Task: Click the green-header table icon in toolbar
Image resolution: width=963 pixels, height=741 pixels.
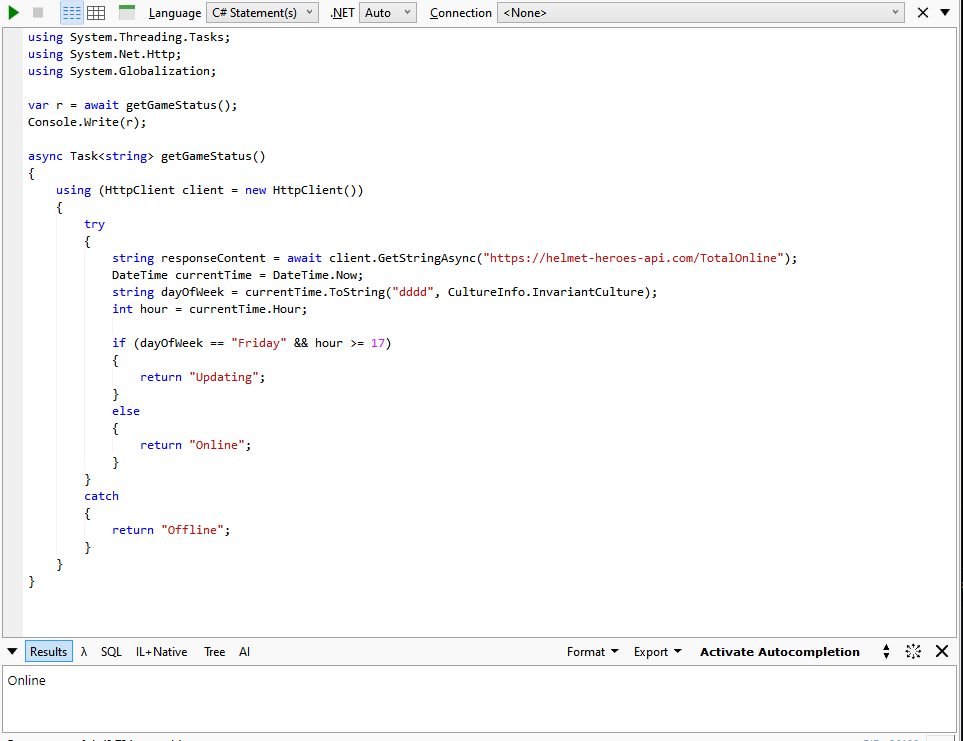Action: [x=127, y=12]
